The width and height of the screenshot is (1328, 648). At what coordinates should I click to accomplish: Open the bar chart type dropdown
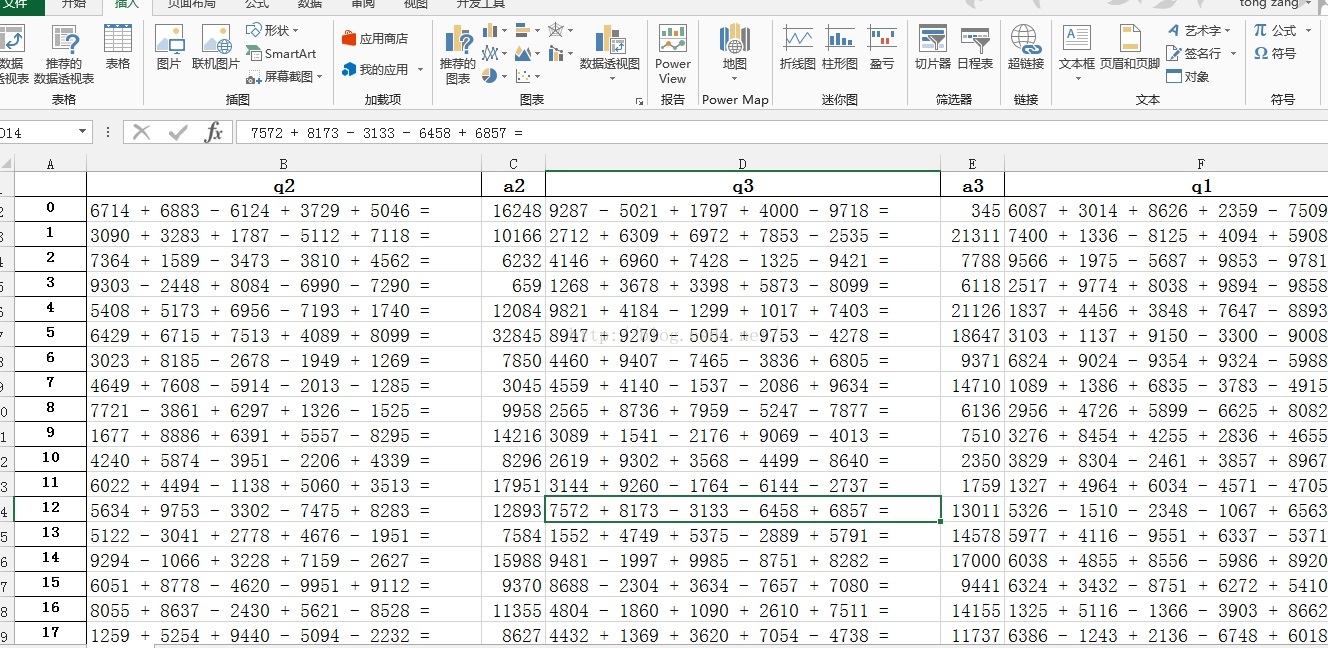coord(535,31)
